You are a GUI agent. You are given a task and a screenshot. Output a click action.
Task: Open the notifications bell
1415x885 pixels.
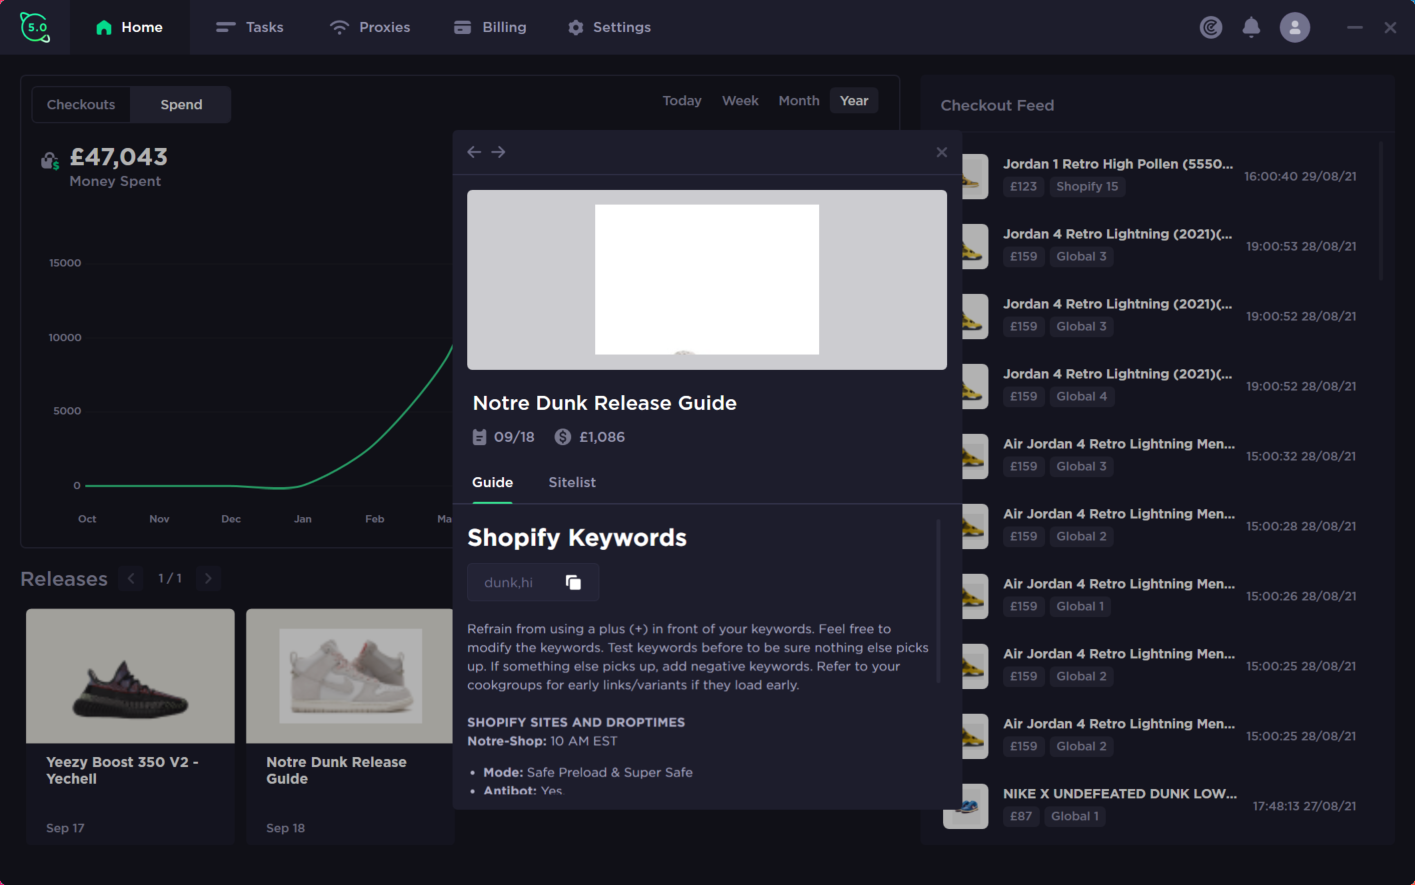coord(1251,27)
